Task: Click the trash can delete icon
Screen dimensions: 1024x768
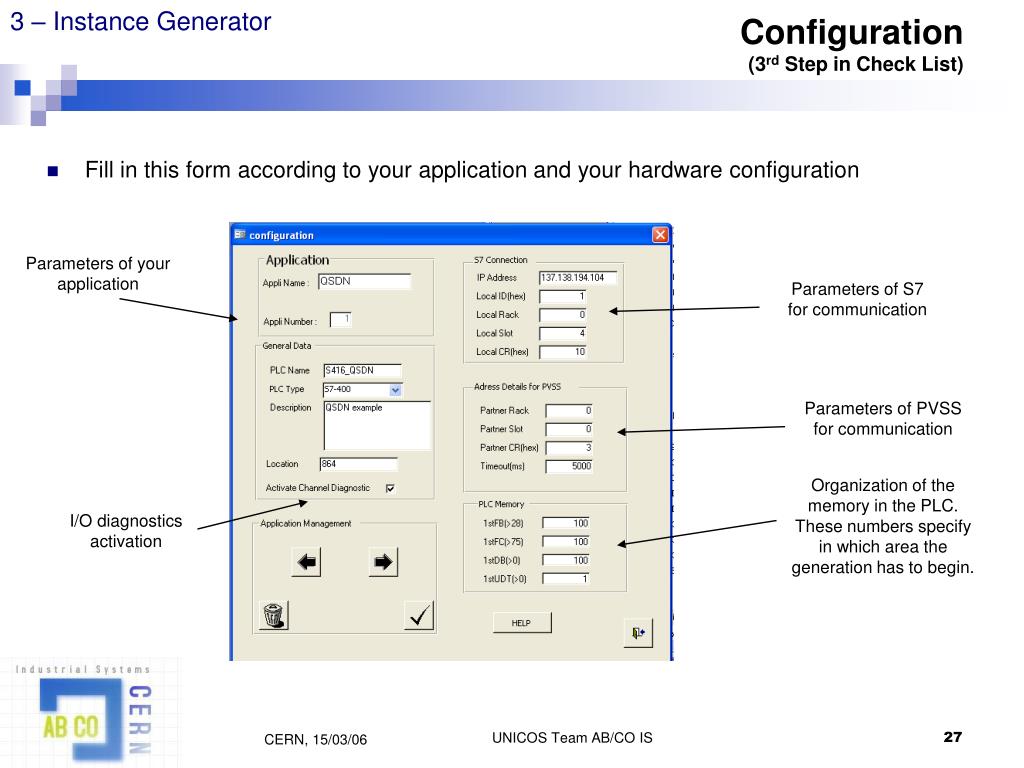Action: (273, 615)
